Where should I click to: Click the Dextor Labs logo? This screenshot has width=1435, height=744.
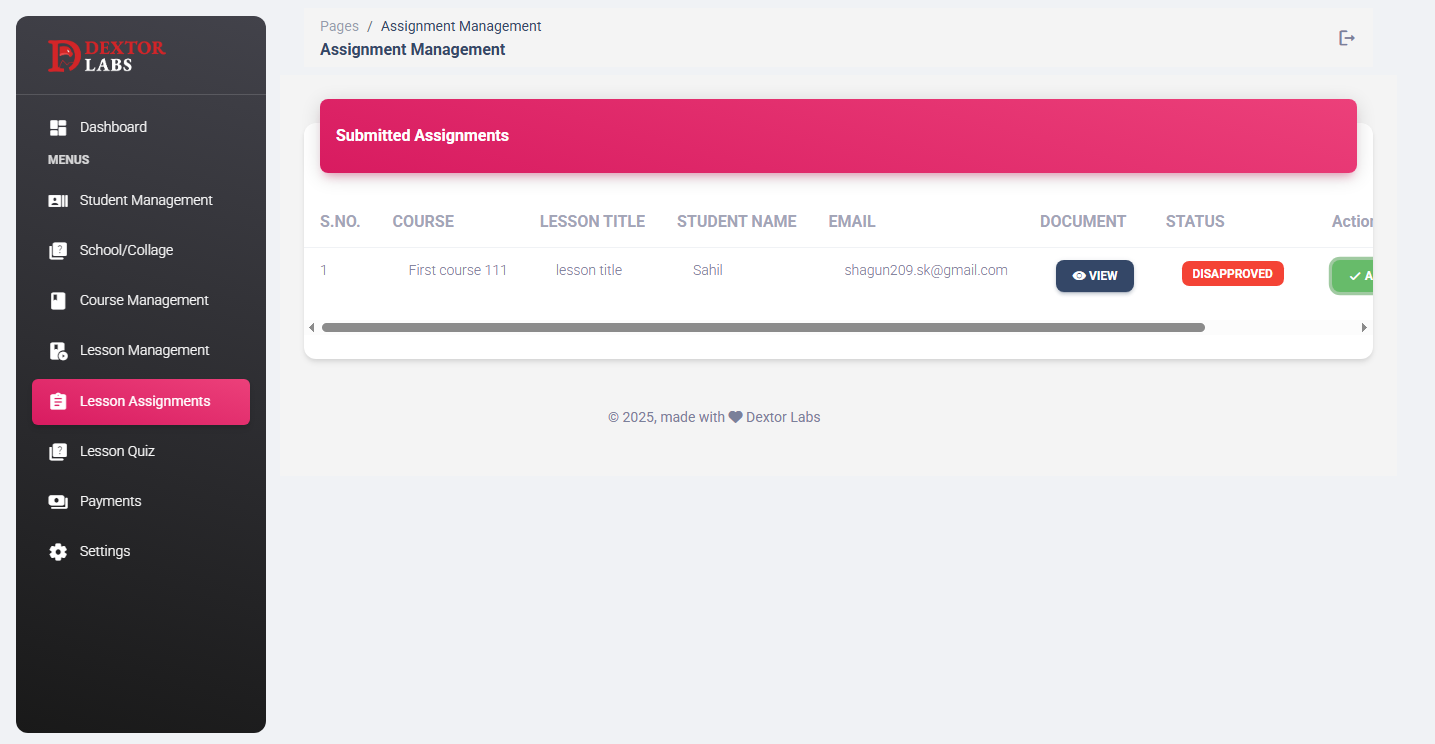(x=107, y=56)
